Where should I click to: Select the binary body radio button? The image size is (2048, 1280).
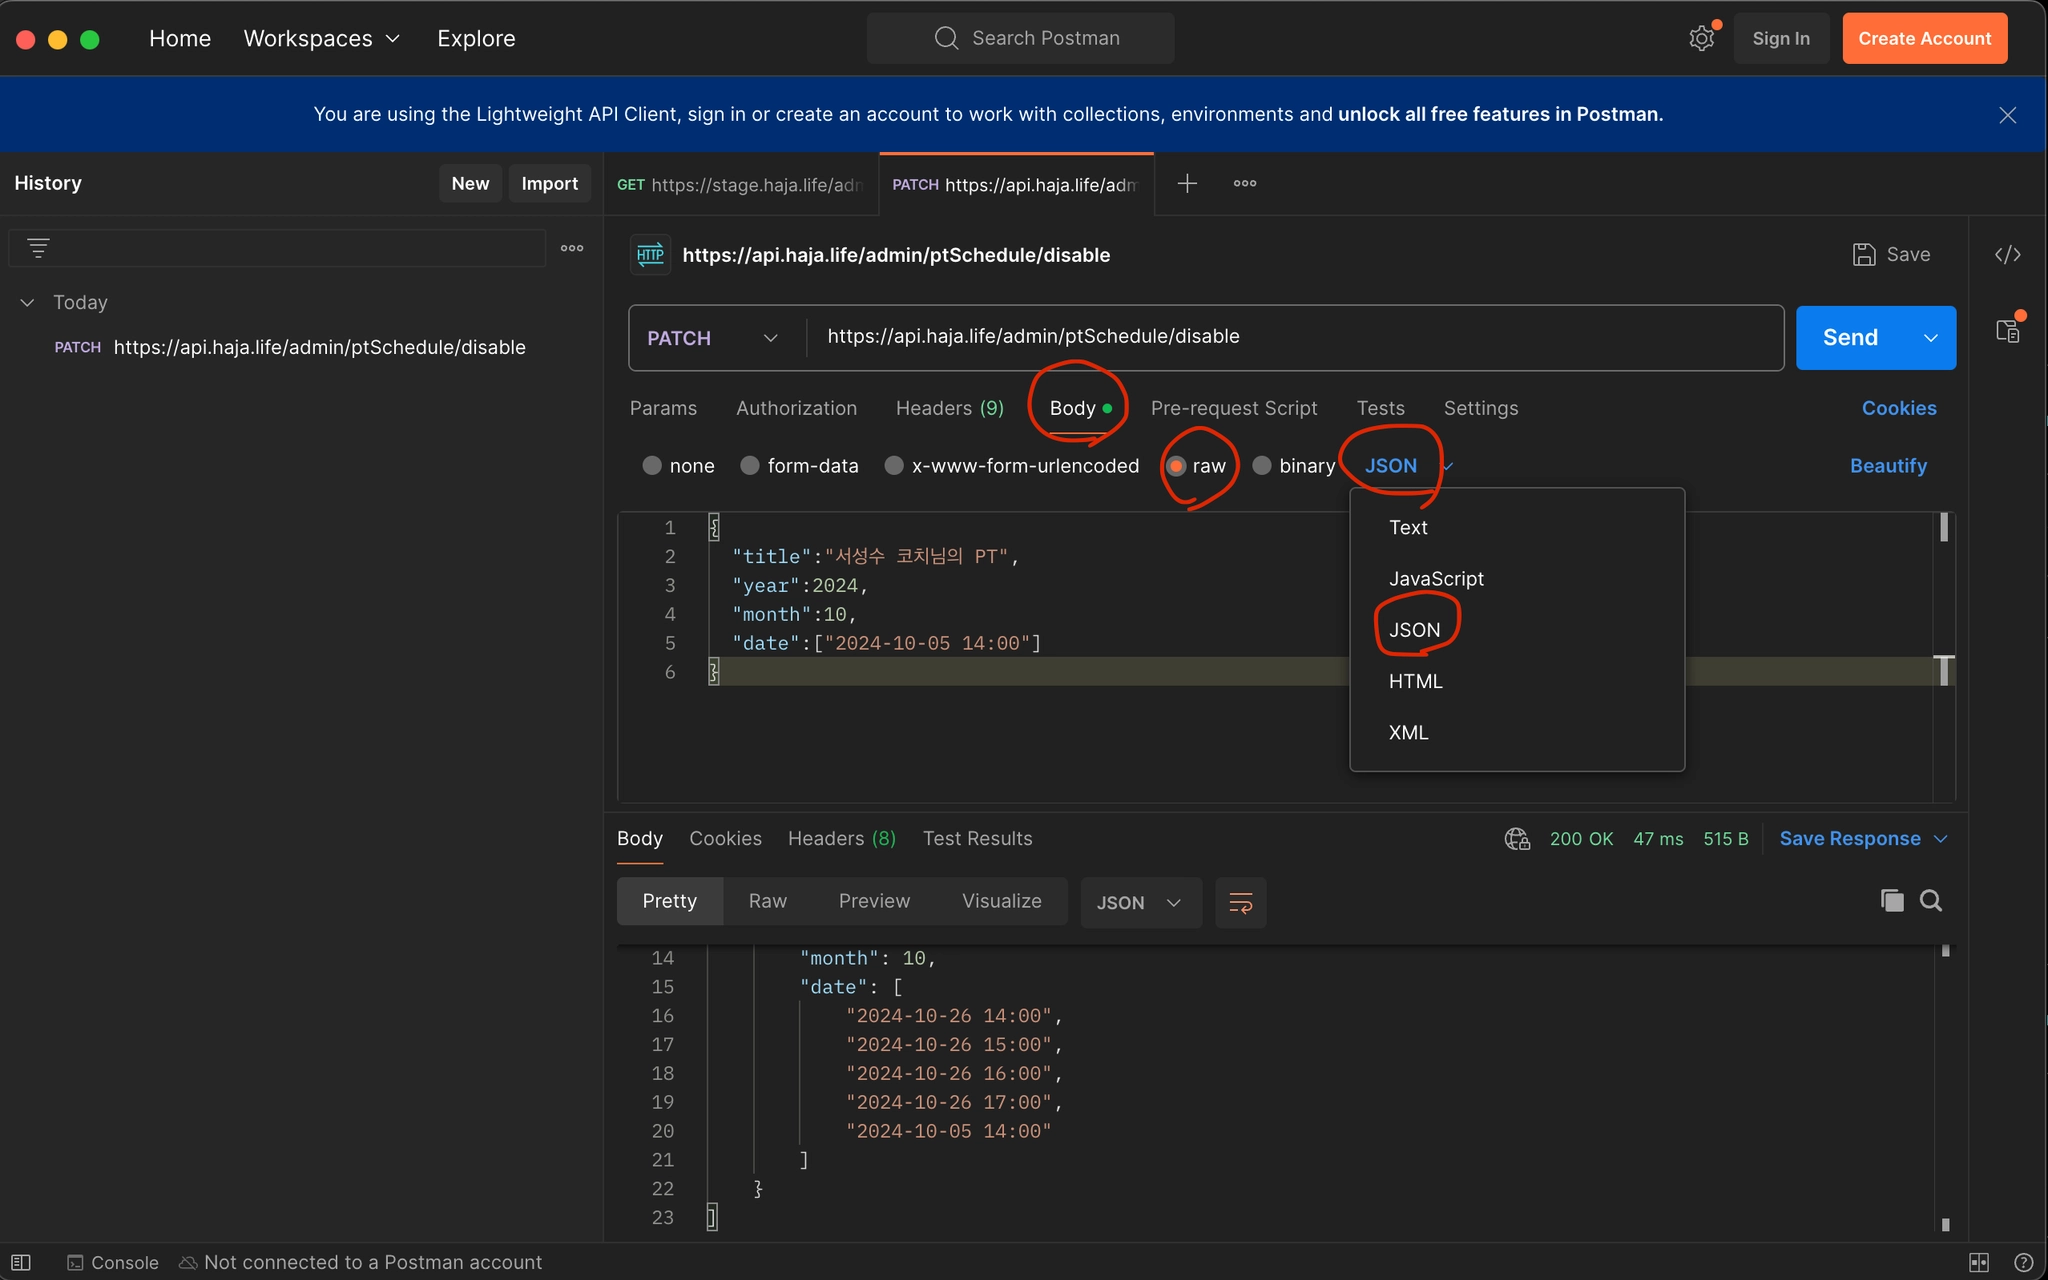coord(1262,466)
